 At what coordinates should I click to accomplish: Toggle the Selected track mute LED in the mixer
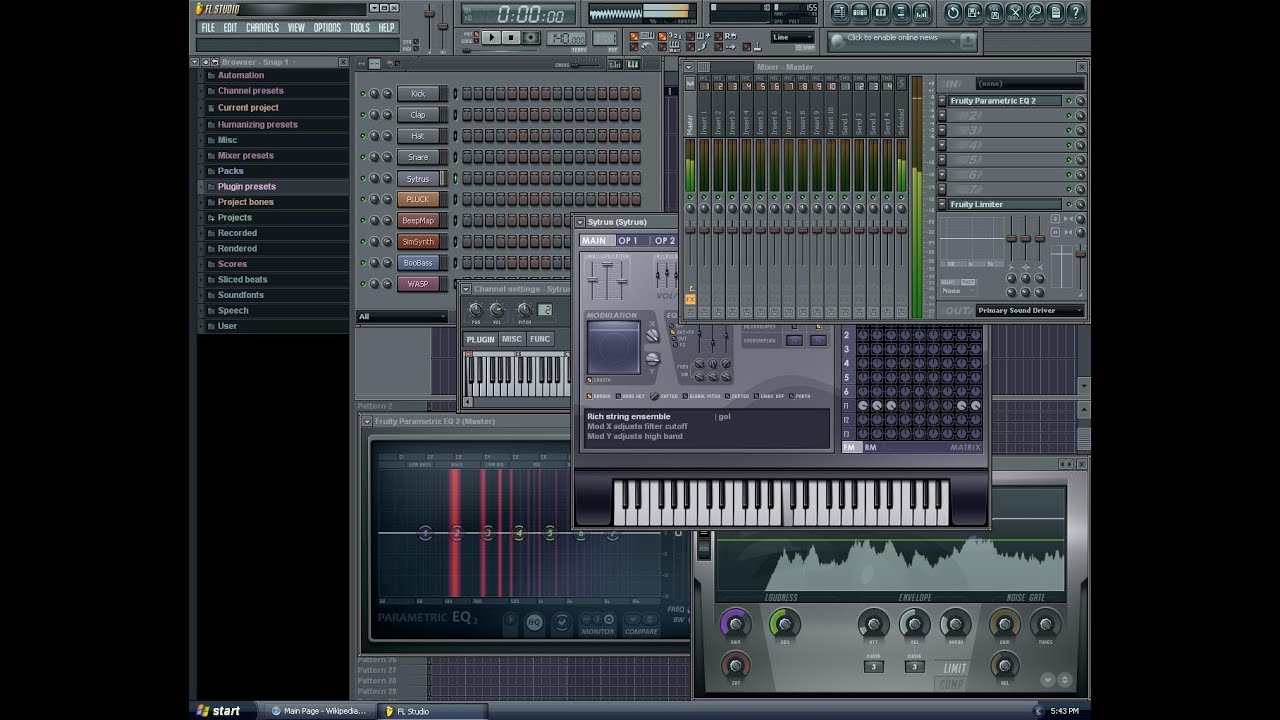[901, 197]
